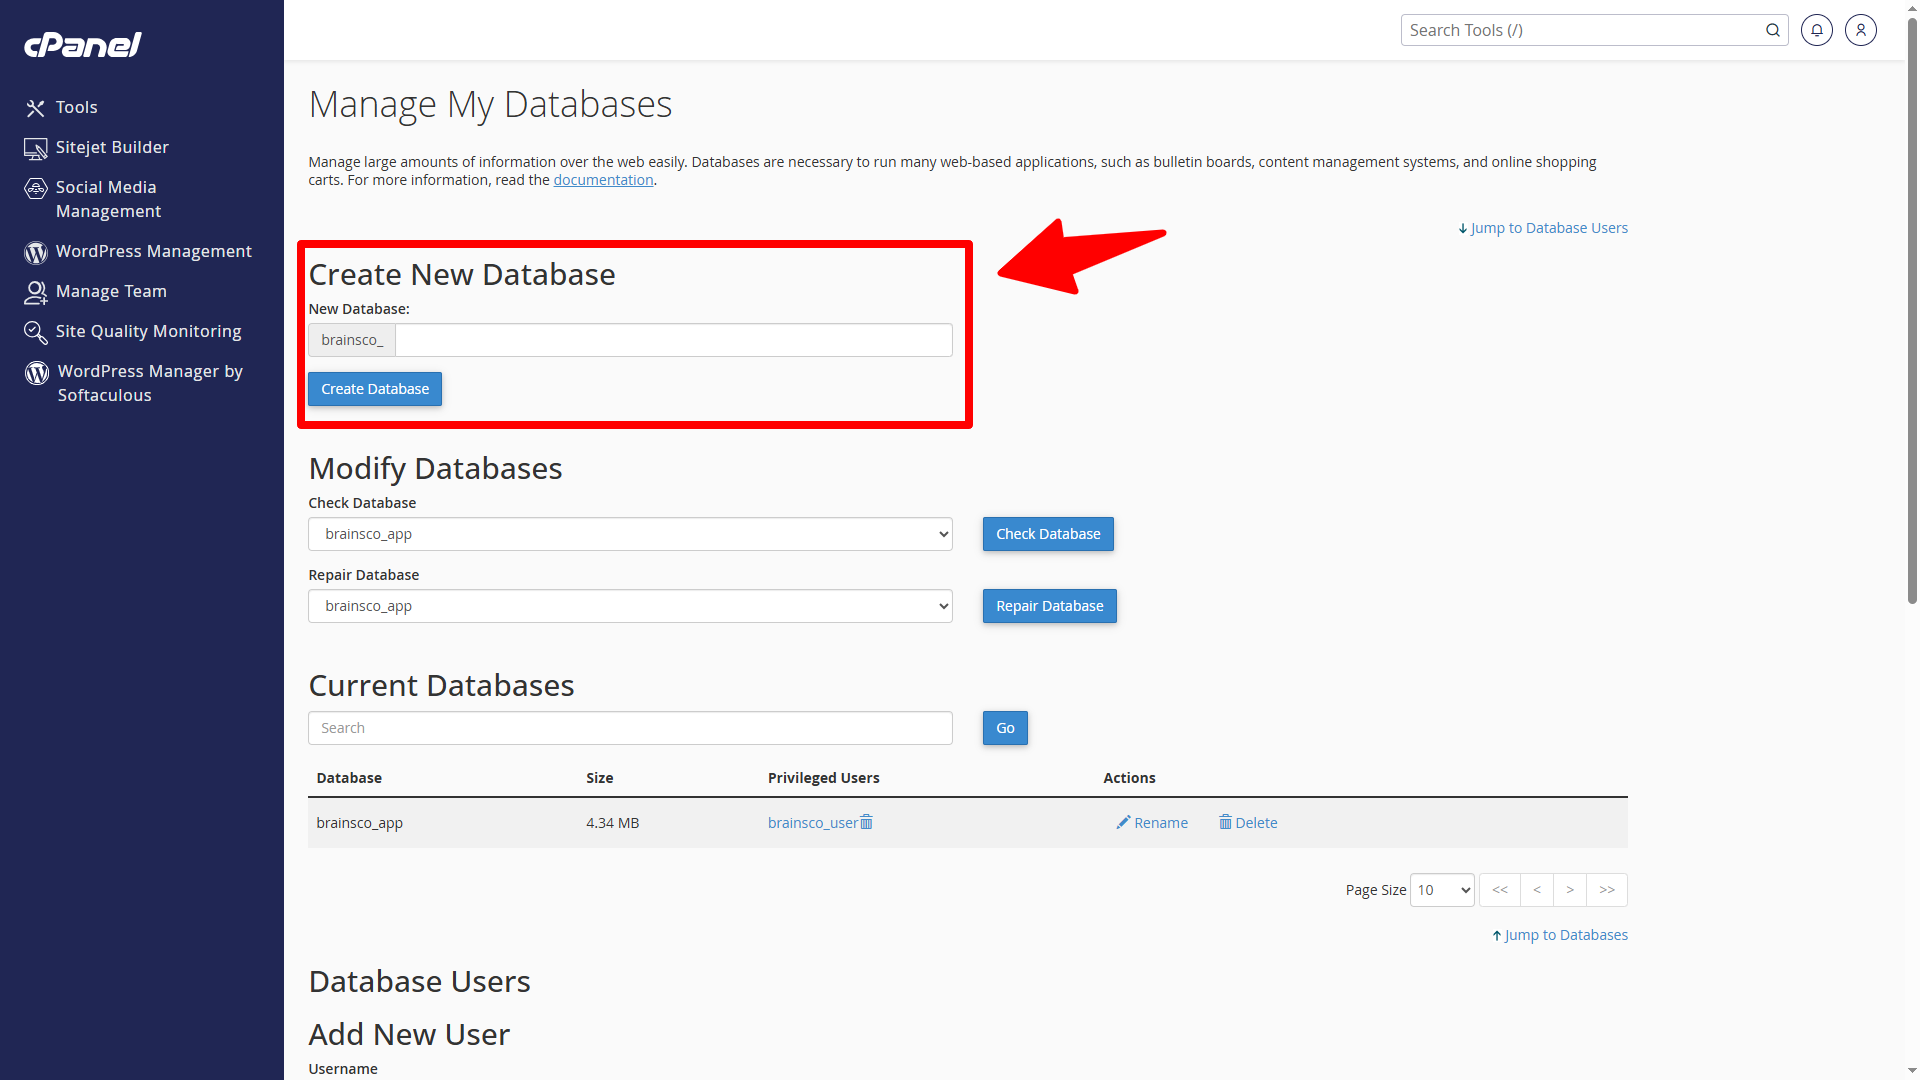Click the Go search button
Viewport: 1920px width, 1080px height.
pos(1005,728)
